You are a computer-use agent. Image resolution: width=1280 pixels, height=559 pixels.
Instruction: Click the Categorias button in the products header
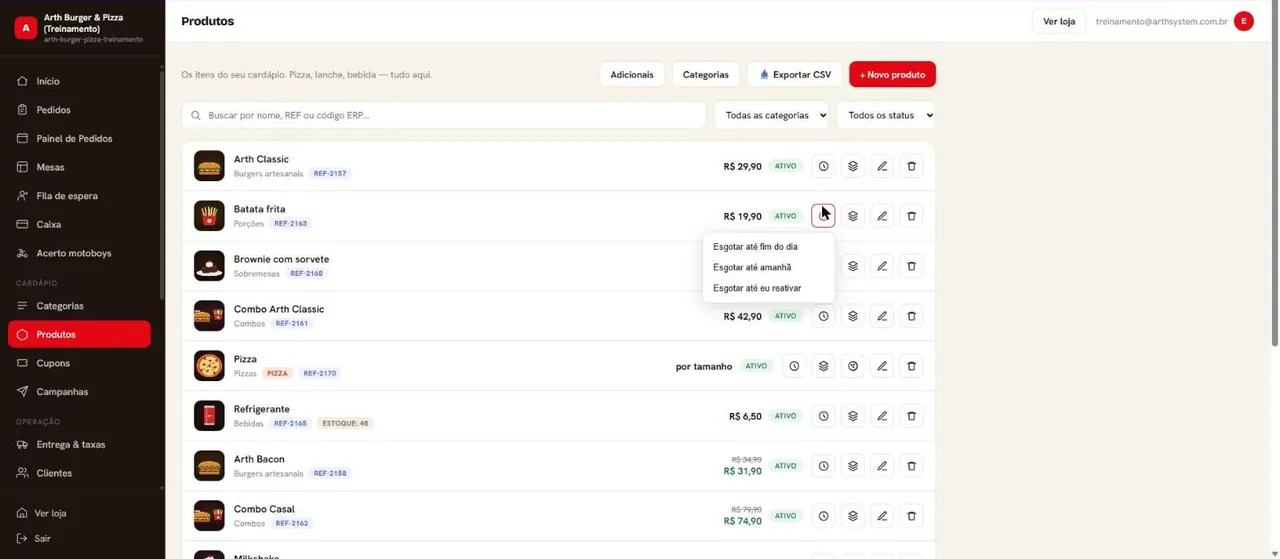(706, 75)
